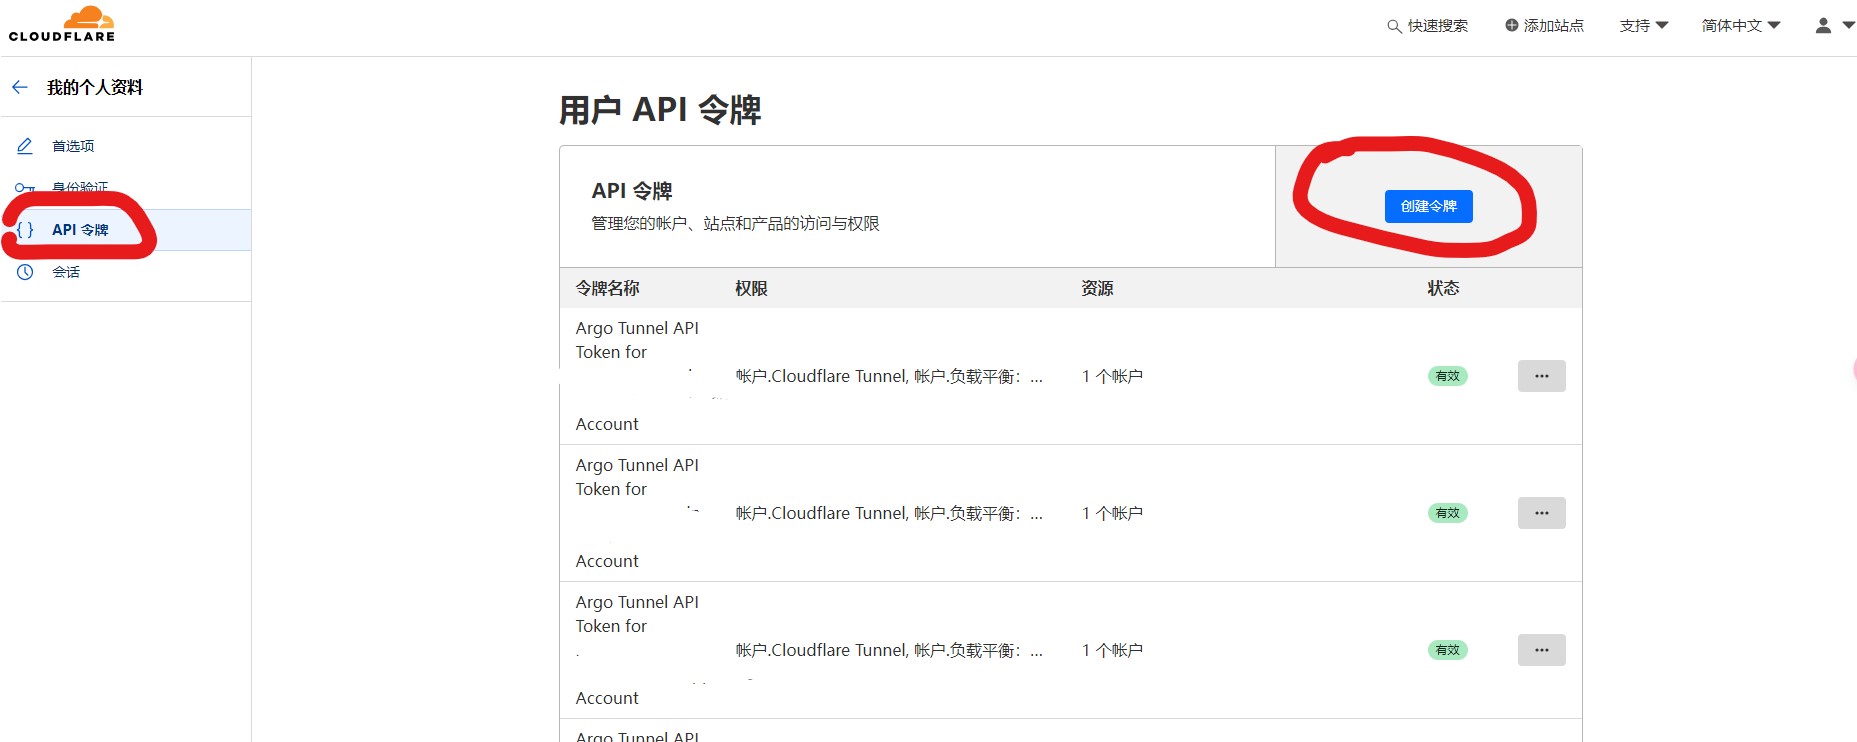Click the 用户 API 令牌 page title
The width and height of the screenshot is (1857, 742).
pyautogui.click(x=660, y=109)
